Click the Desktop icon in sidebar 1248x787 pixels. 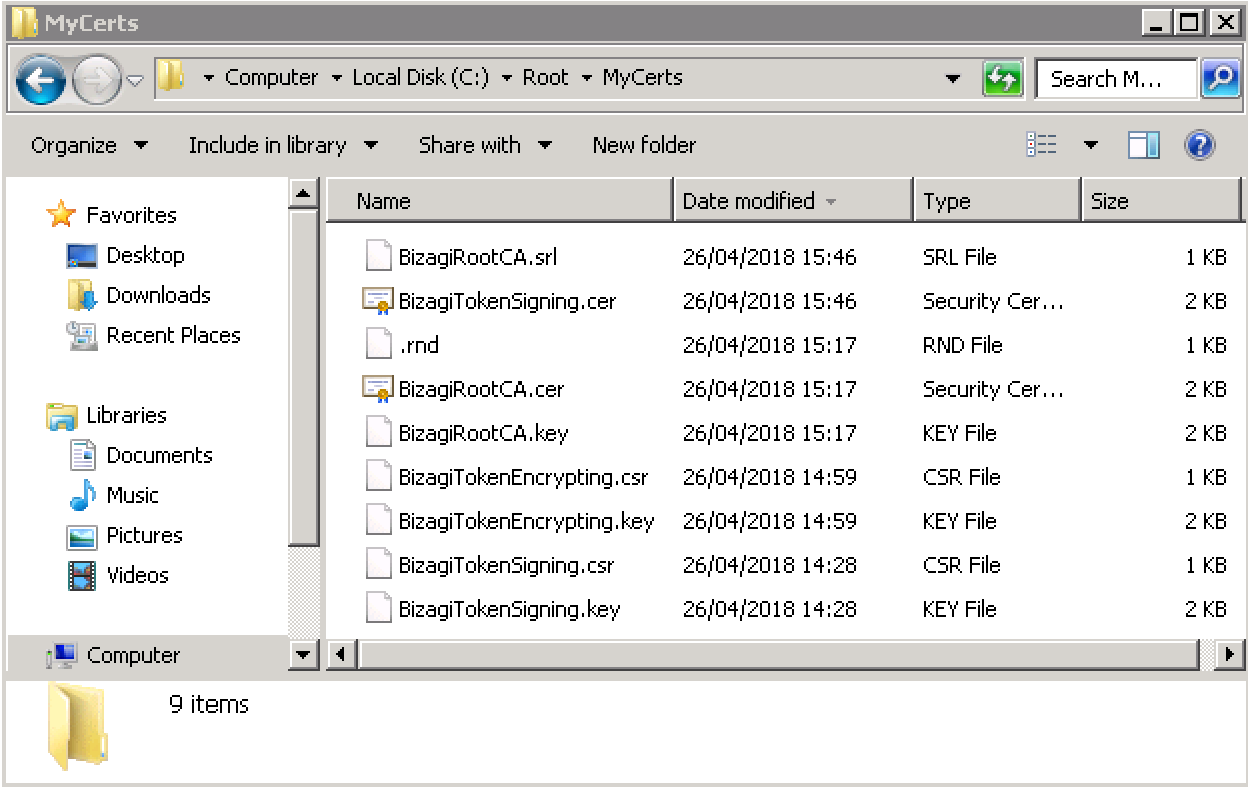tap(82, 256)
